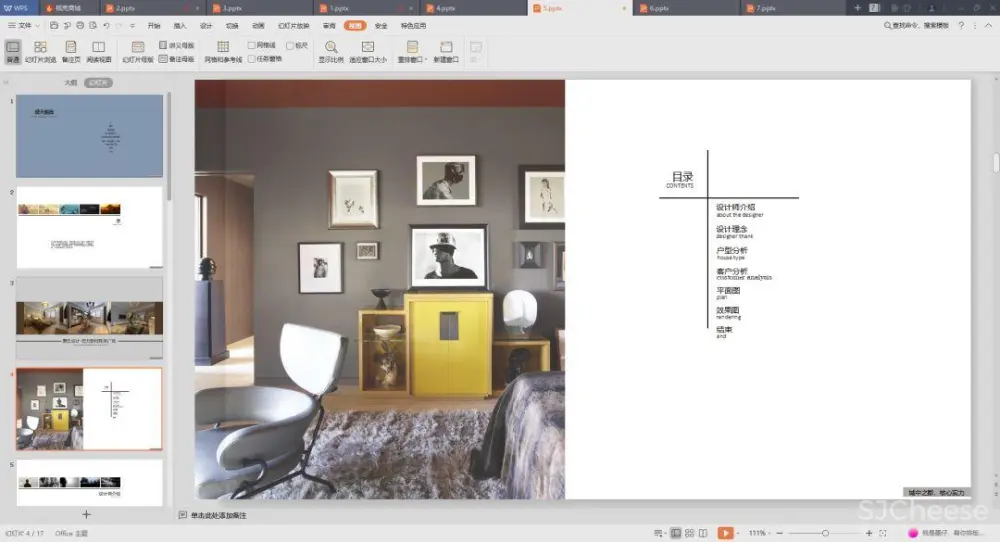1000x542 pixels.
Task: Switch to Reading view (阅读视图)
Action: (98, 52)
